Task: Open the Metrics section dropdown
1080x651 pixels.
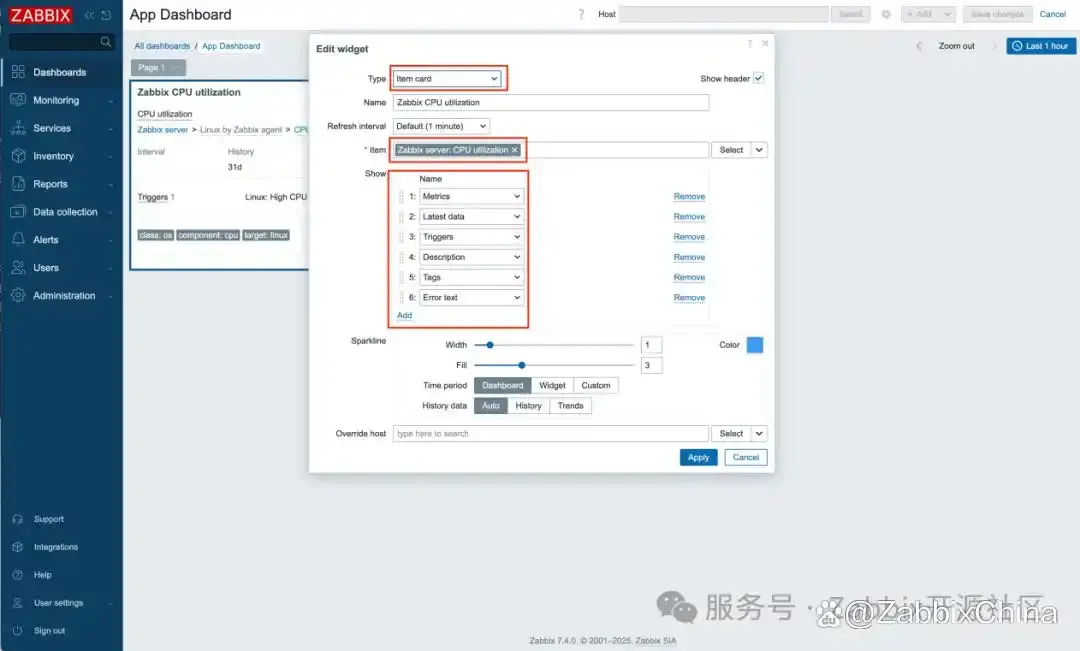Action: [471, 196]
